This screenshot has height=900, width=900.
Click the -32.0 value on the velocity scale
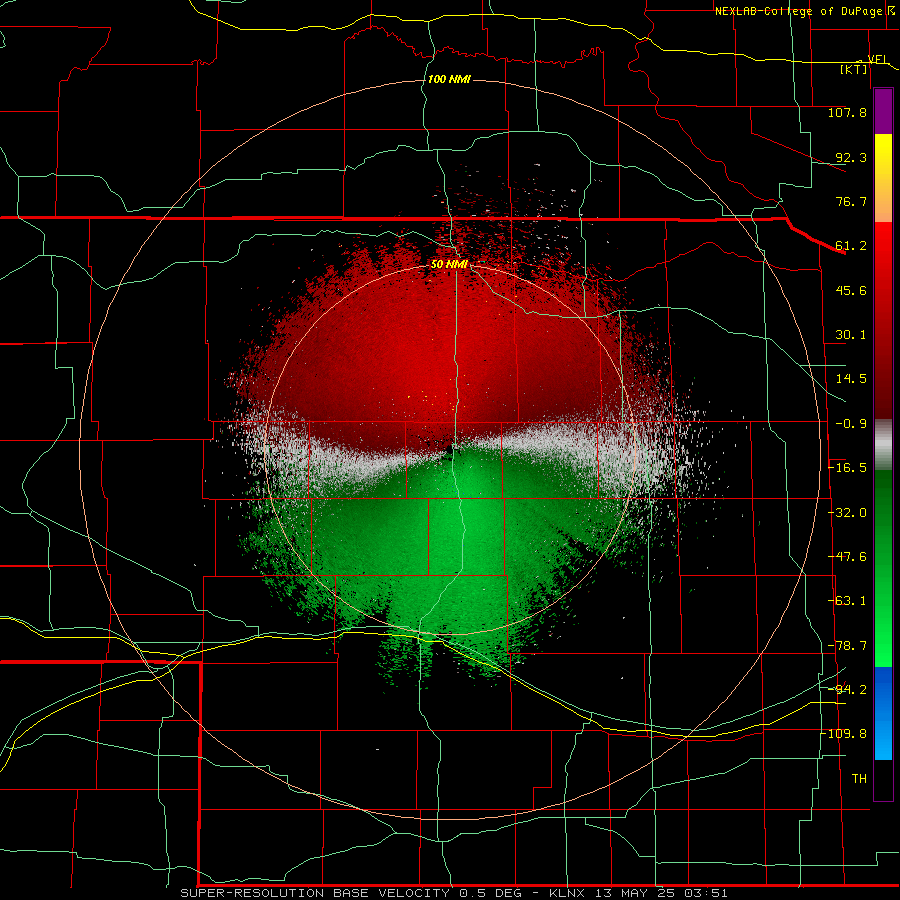click(847, 513)
